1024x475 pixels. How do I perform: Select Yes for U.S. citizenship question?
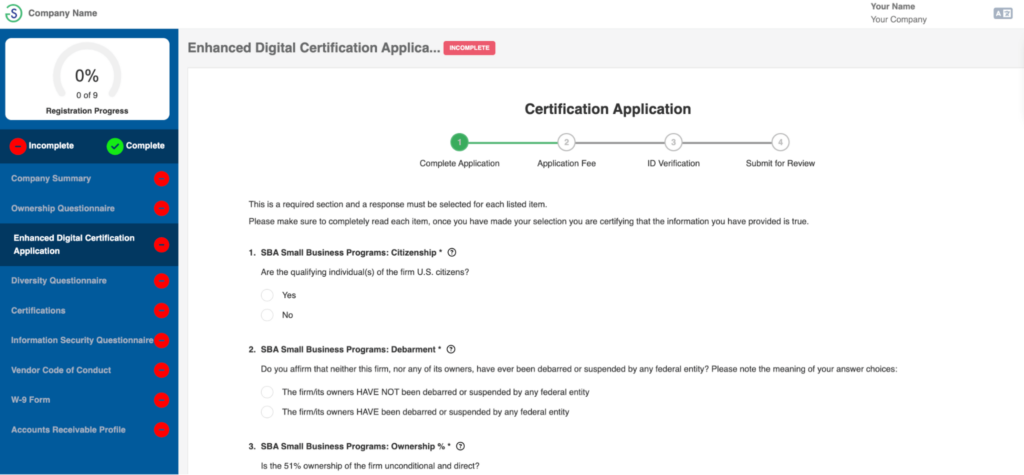[267, 295]
